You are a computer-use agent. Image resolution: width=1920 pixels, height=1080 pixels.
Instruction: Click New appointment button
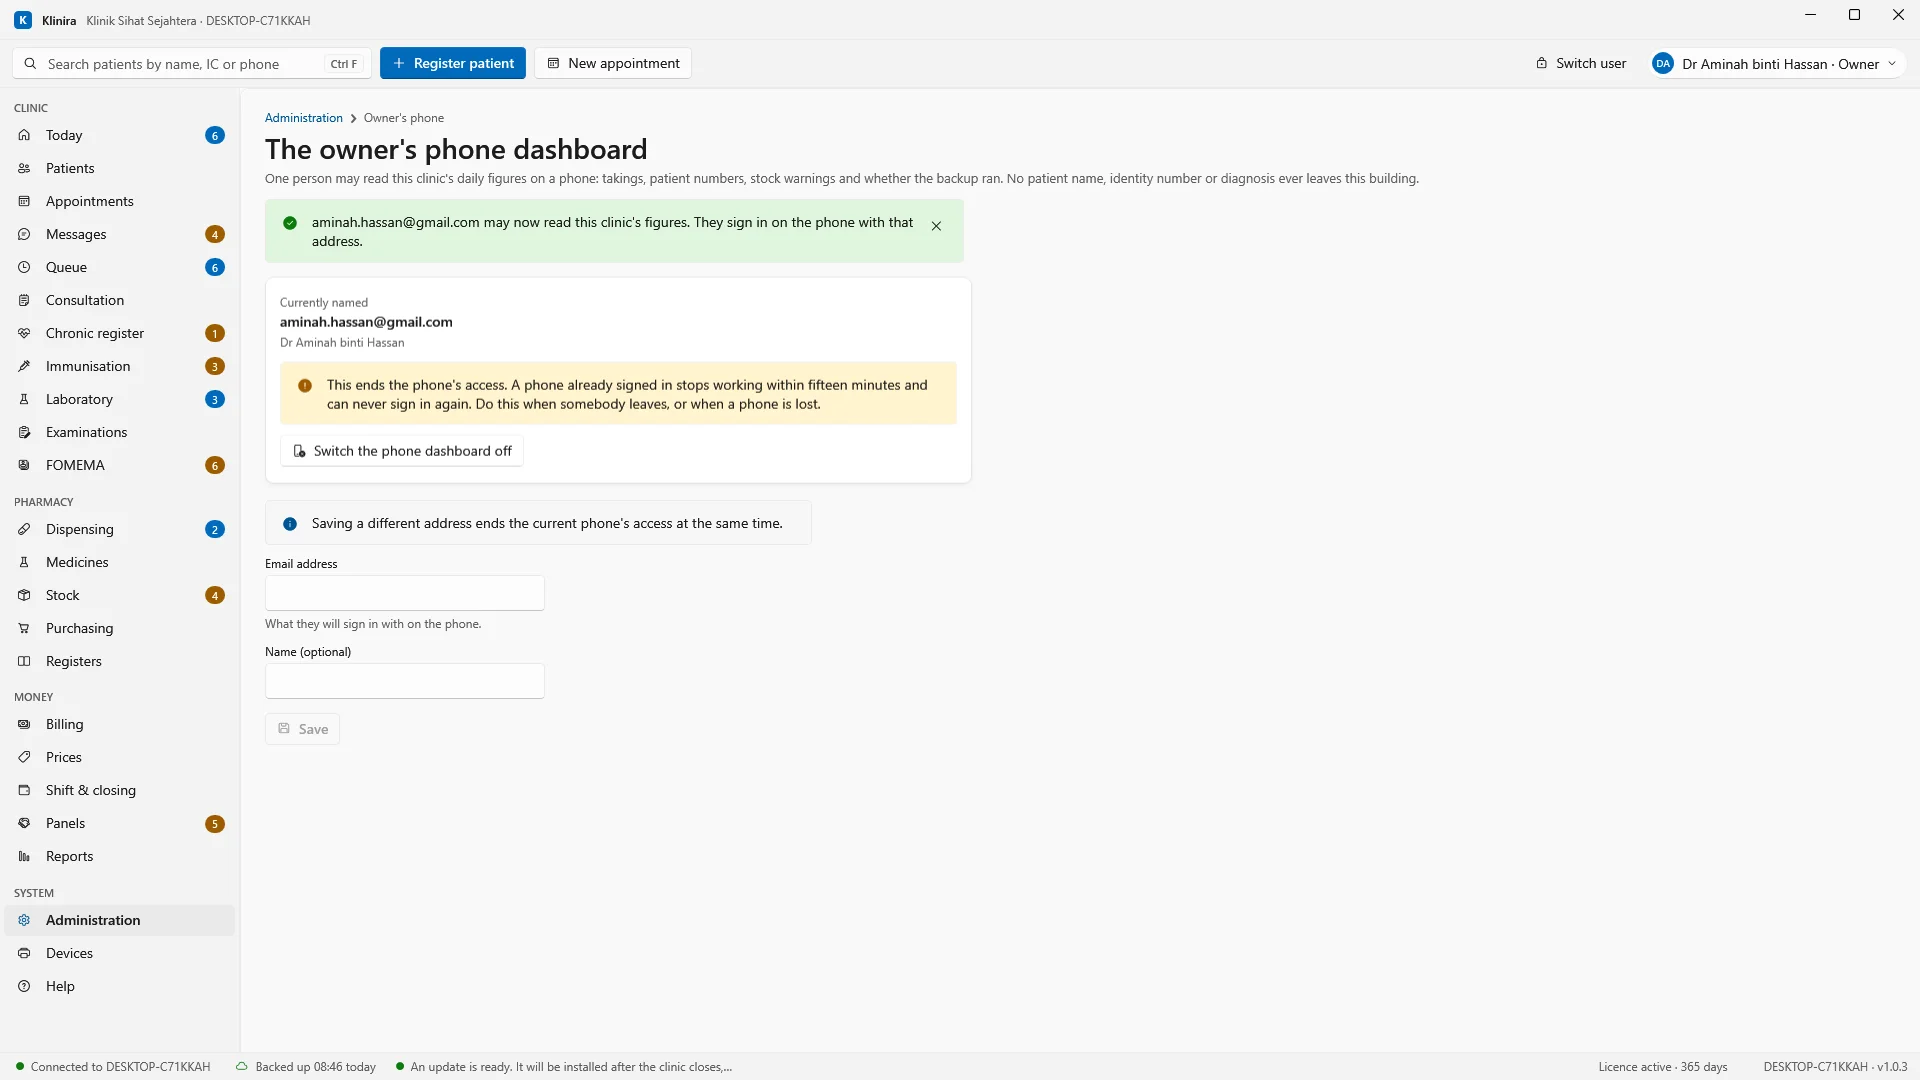[613, 63]
